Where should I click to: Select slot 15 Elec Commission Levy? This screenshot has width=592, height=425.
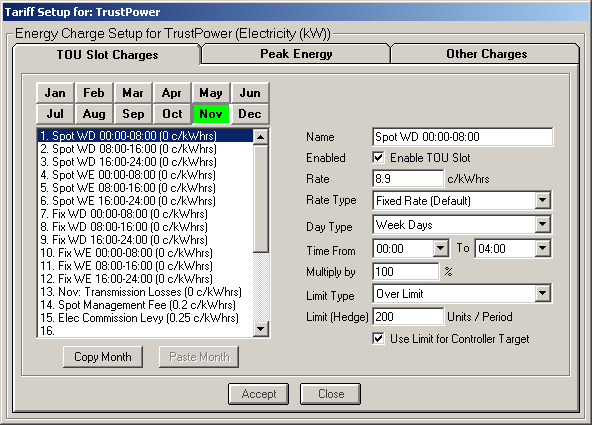pos(145,318)
